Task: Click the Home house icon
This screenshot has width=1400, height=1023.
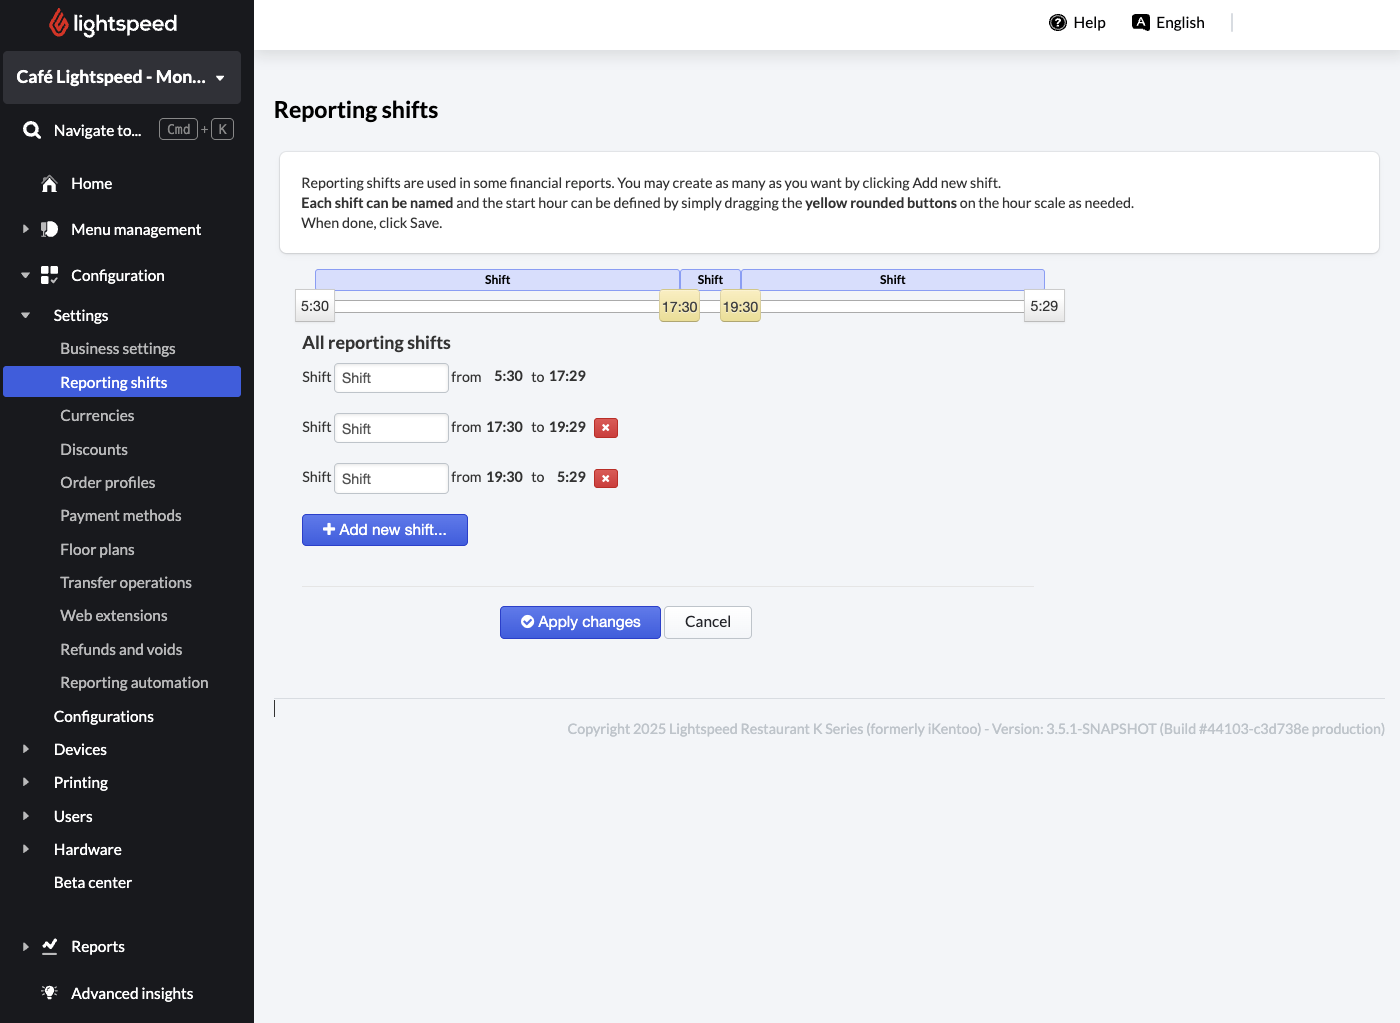Action: click(49, 184)
